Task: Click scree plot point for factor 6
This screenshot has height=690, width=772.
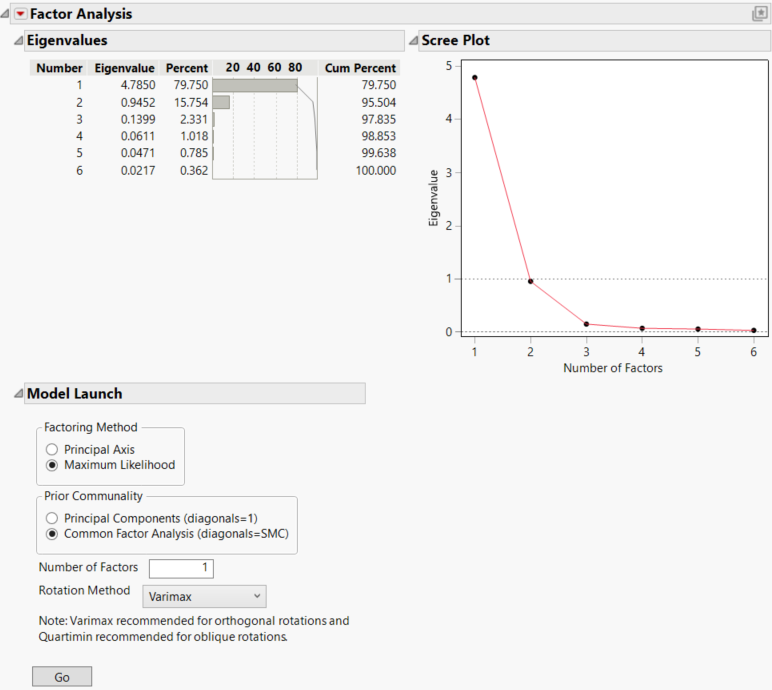Action: click(x=754, y=330)
